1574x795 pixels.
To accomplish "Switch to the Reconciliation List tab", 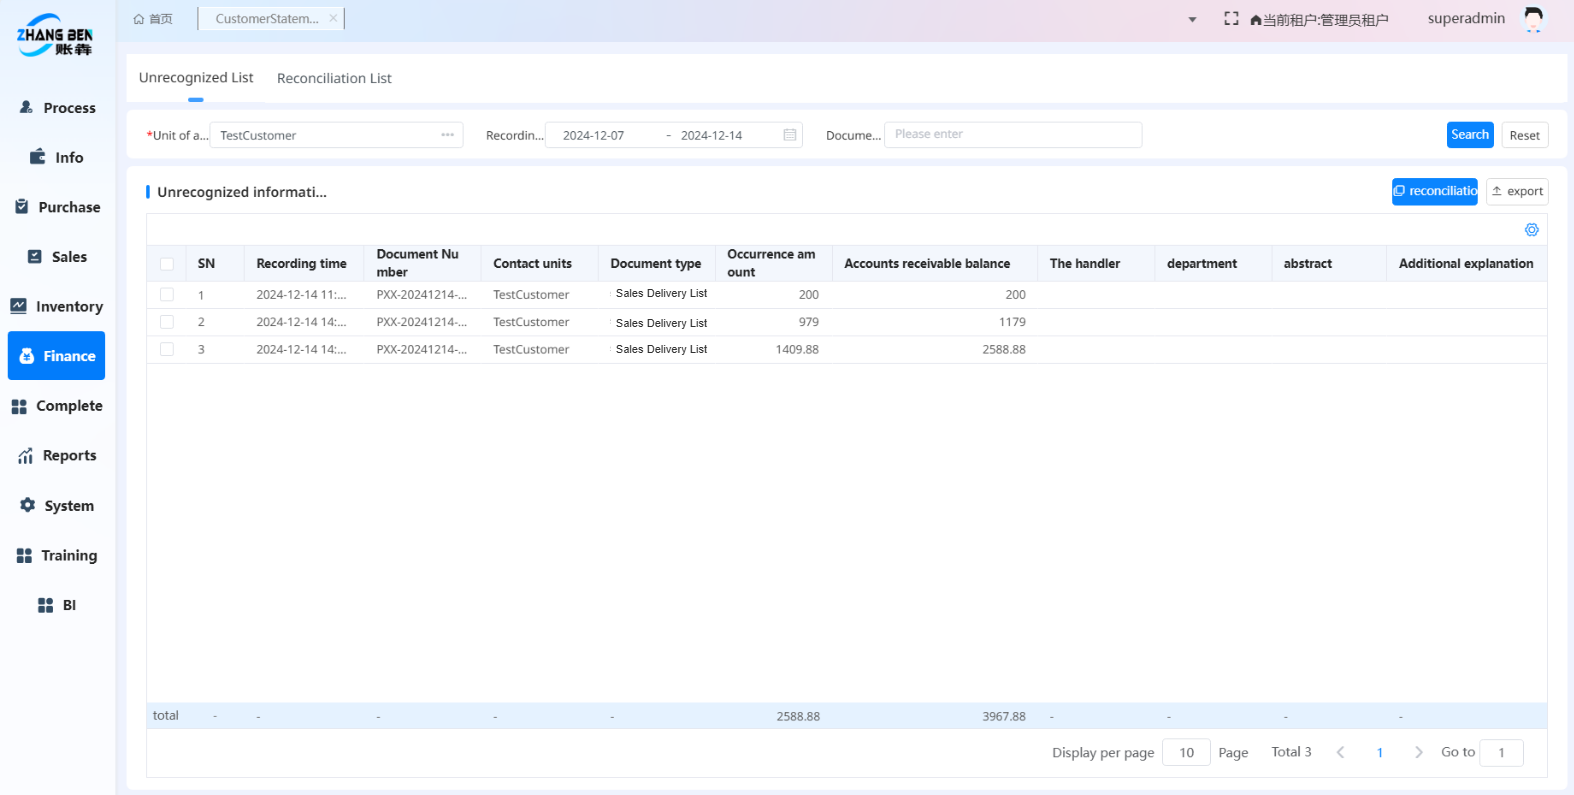I will coord(334,78).
